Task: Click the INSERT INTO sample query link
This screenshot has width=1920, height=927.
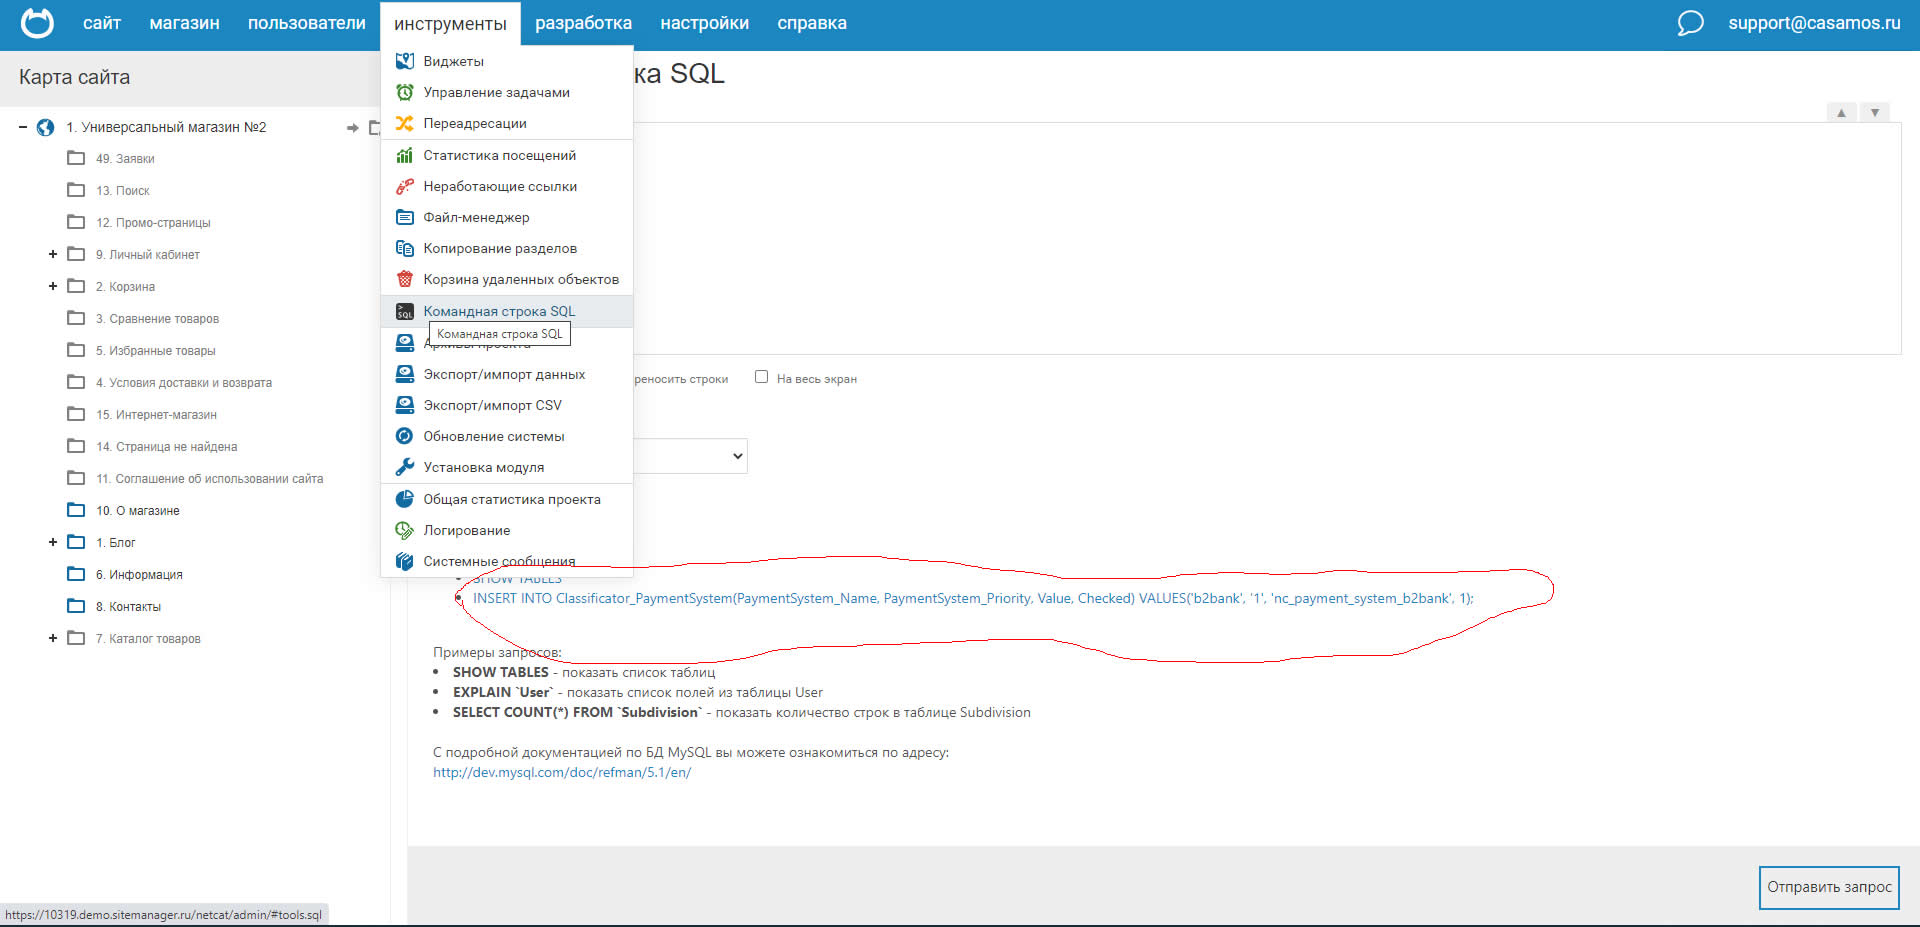Action: pos(972,598)
